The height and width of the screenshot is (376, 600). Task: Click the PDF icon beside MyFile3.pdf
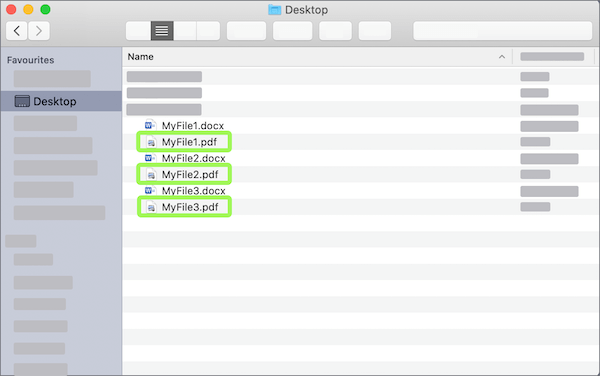tap(152, 207)
